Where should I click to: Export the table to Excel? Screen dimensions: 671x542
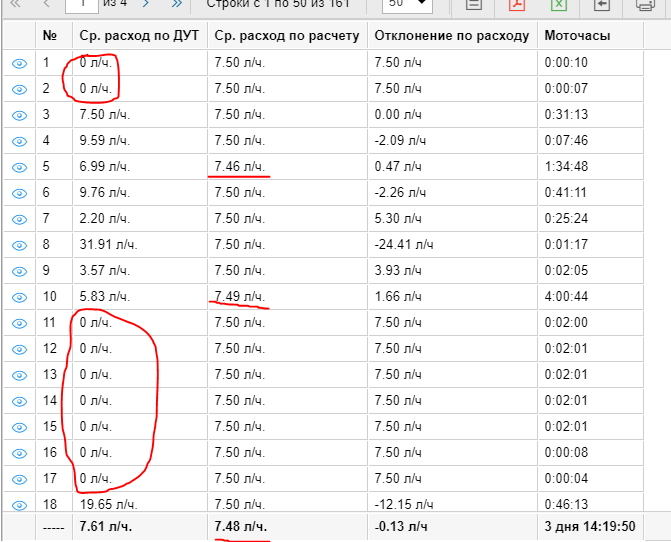pyautogui.click(x=559, y=5)
